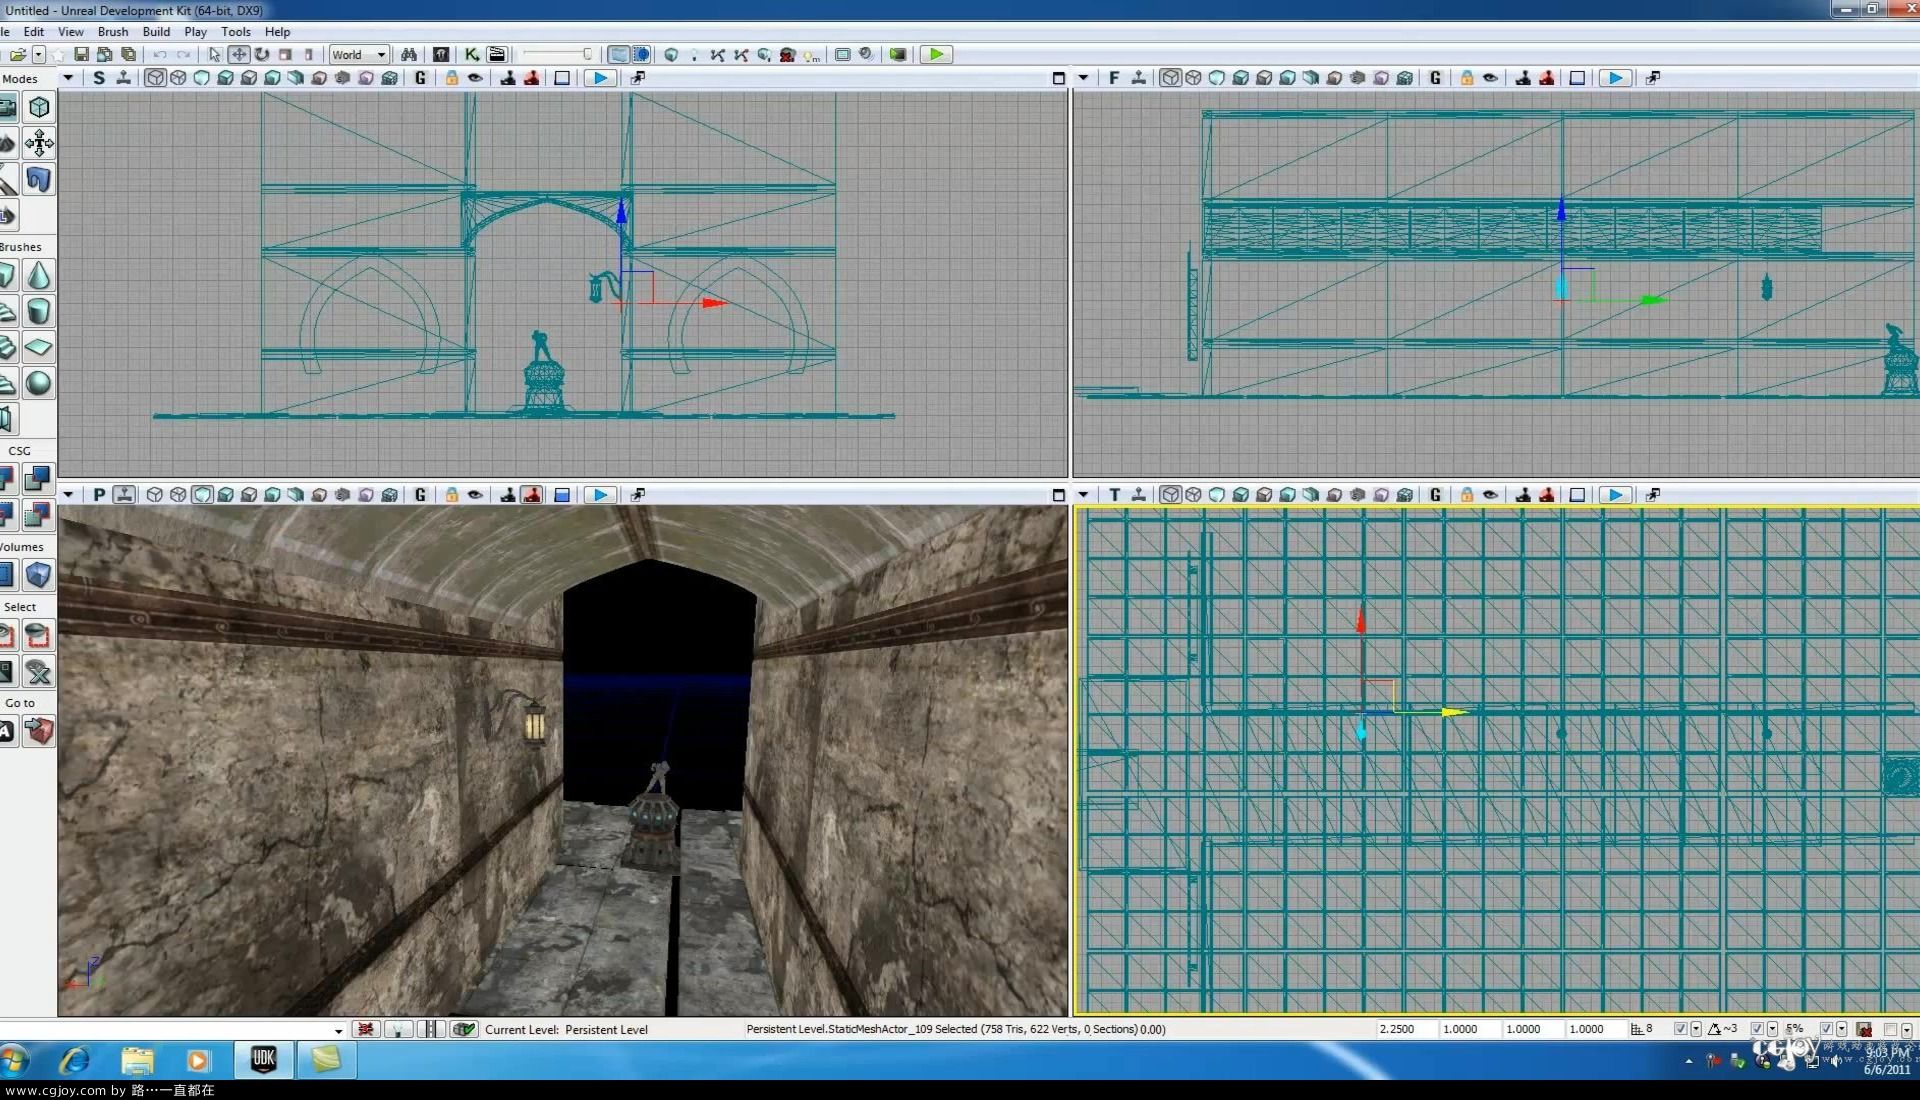Enable wireframe view in perspective viewport toolbar
This screenshot has height=1100, width=1920.
click(155, 495)
